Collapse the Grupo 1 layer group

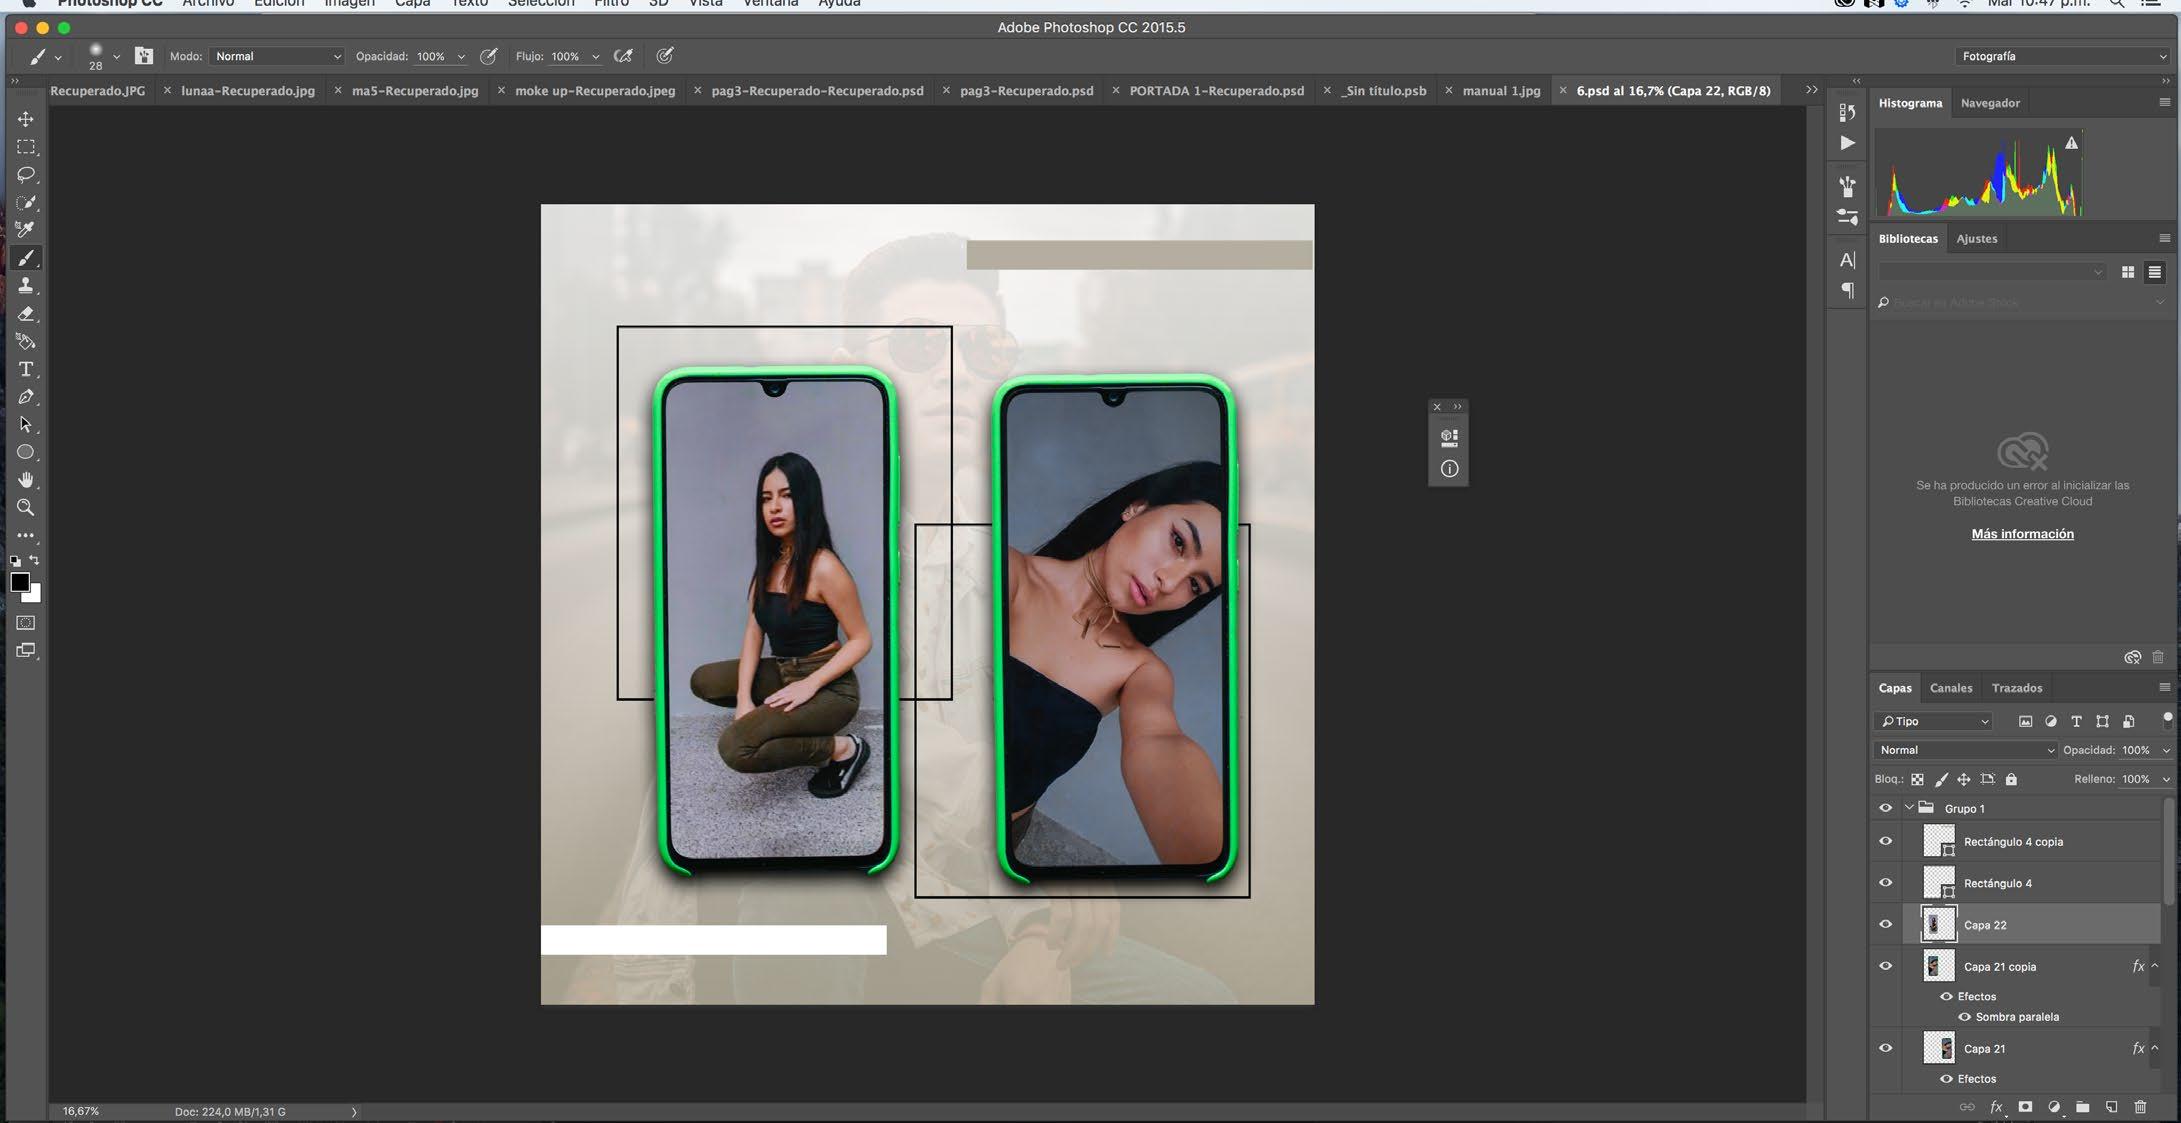[x=1909, y=808]
